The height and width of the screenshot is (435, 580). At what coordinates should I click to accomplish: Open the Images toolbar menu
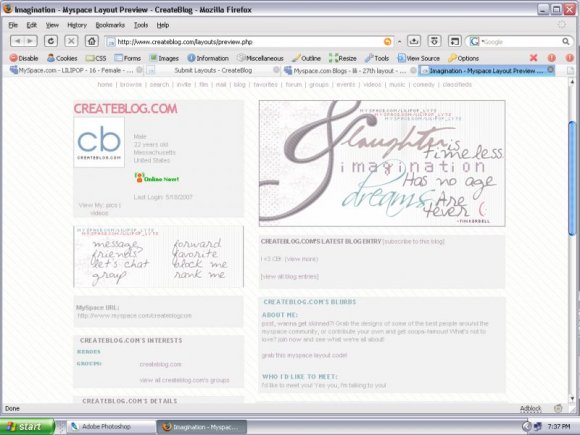[x=164, y=58]
